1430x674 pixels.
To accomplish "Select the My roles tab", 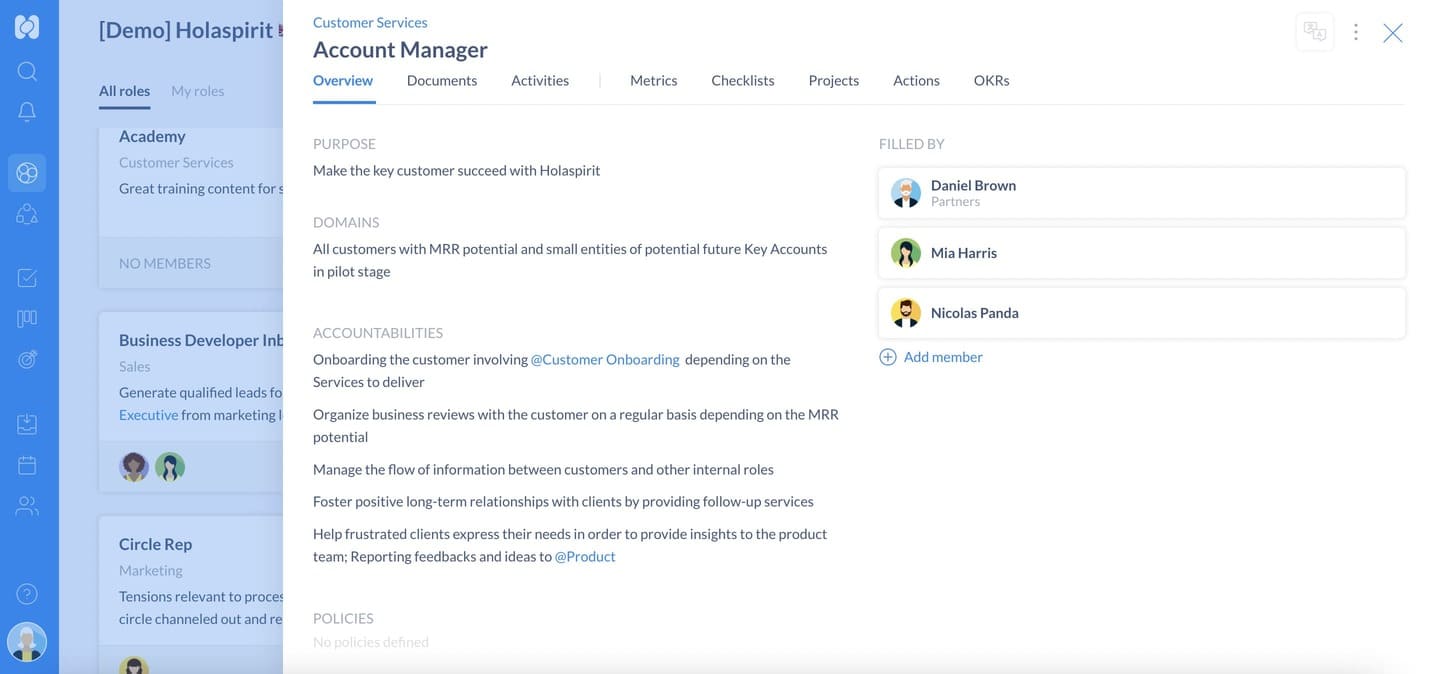I will 198,91.
